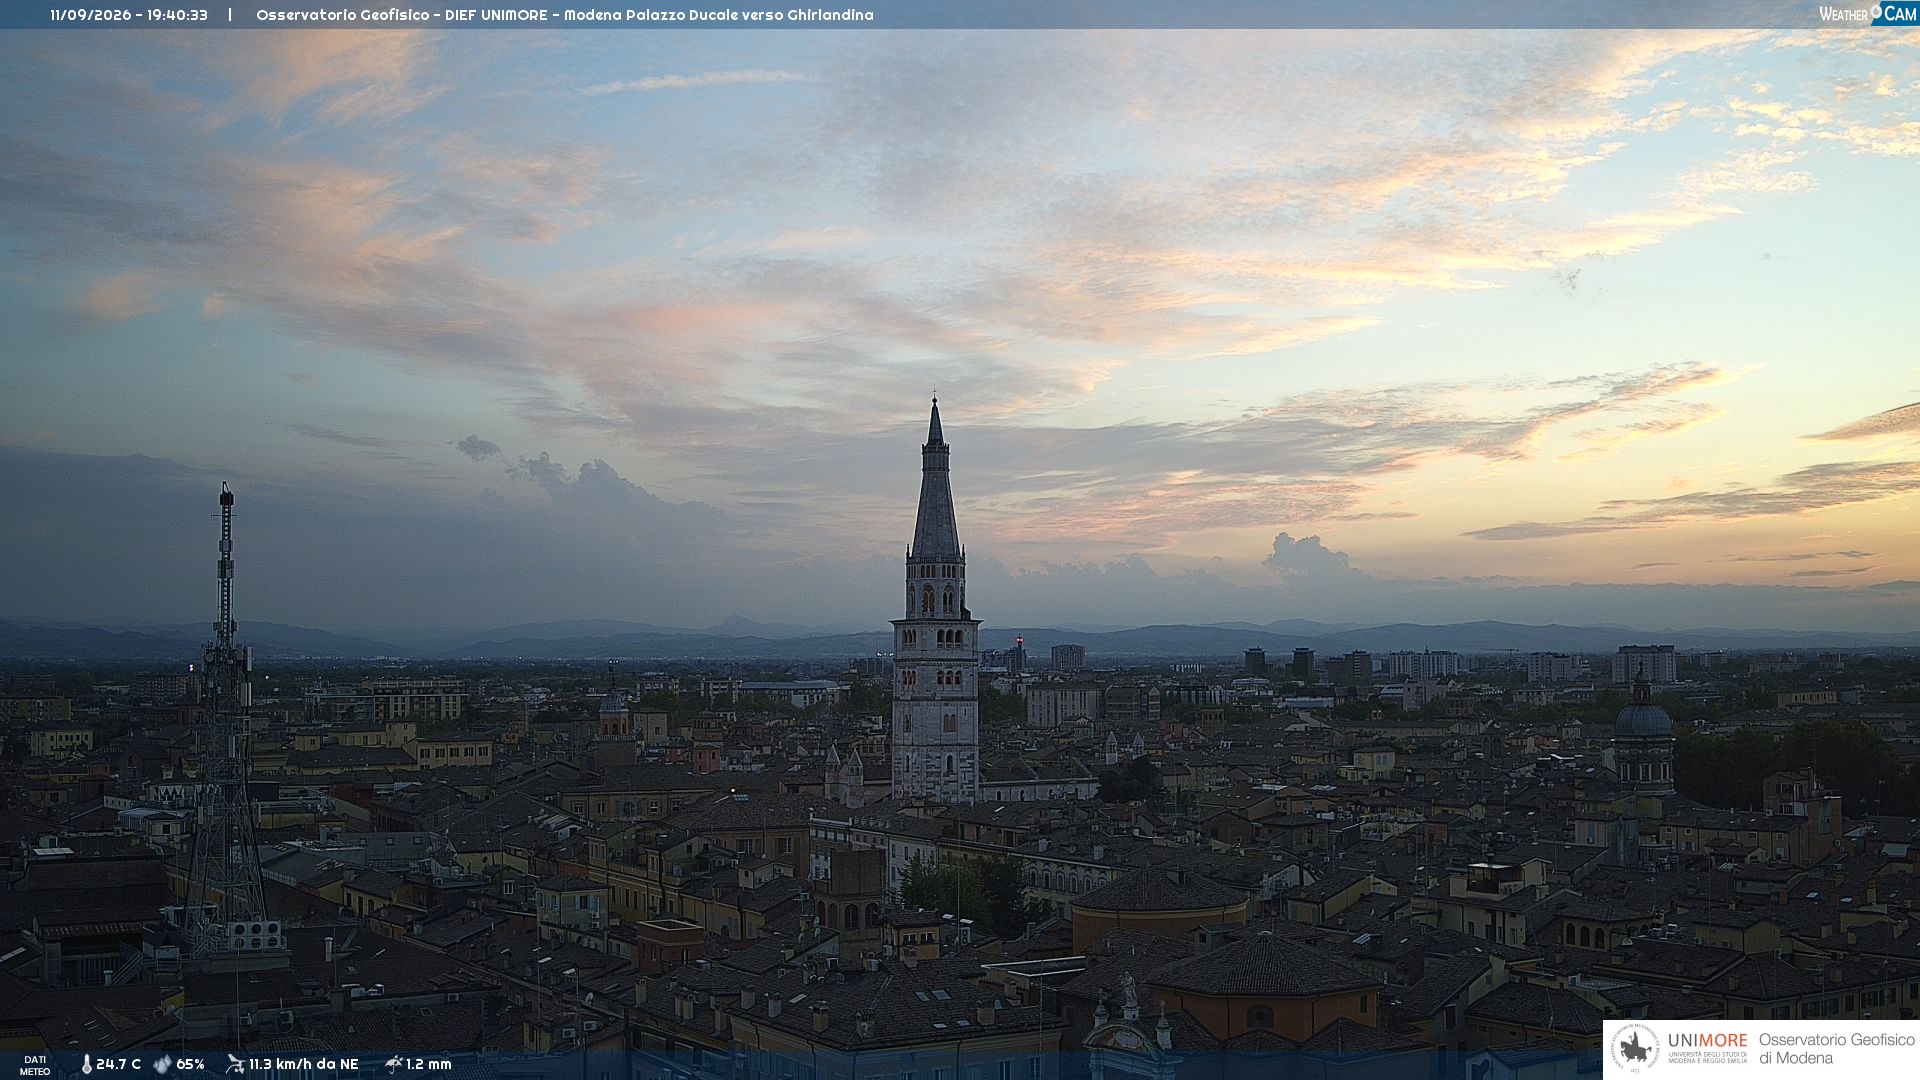Image resolution: width=1920 pixels, height=1080 pixels.
Task: Click Osservatorio Geofisico di Modena text
Action: pos(1836,1049)
